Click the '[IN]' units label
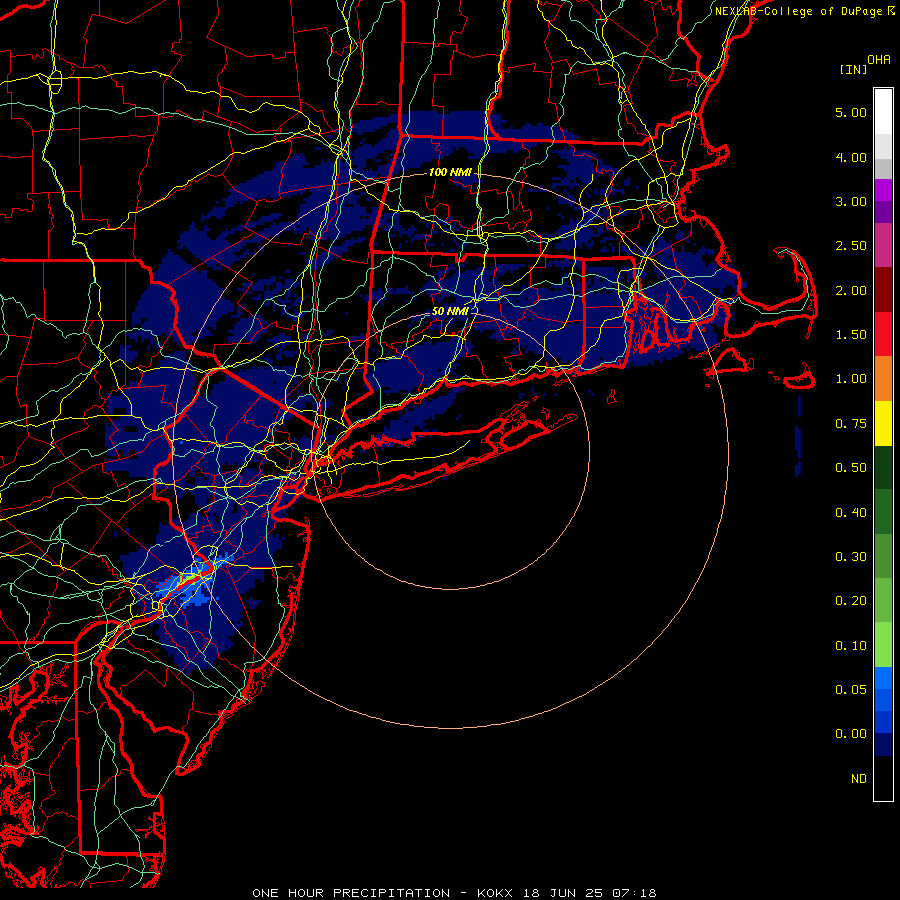900x900 pixels. pos(854,69)
